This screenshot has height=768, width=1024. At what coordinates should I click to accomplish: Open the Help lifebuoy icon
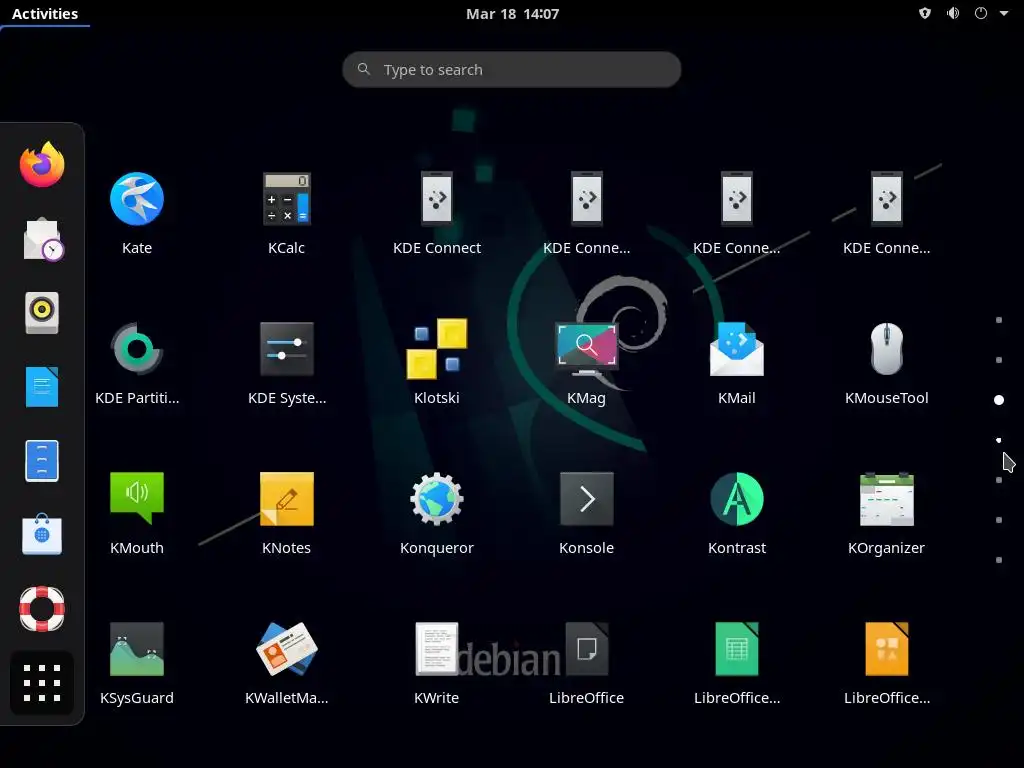(42, 609)
